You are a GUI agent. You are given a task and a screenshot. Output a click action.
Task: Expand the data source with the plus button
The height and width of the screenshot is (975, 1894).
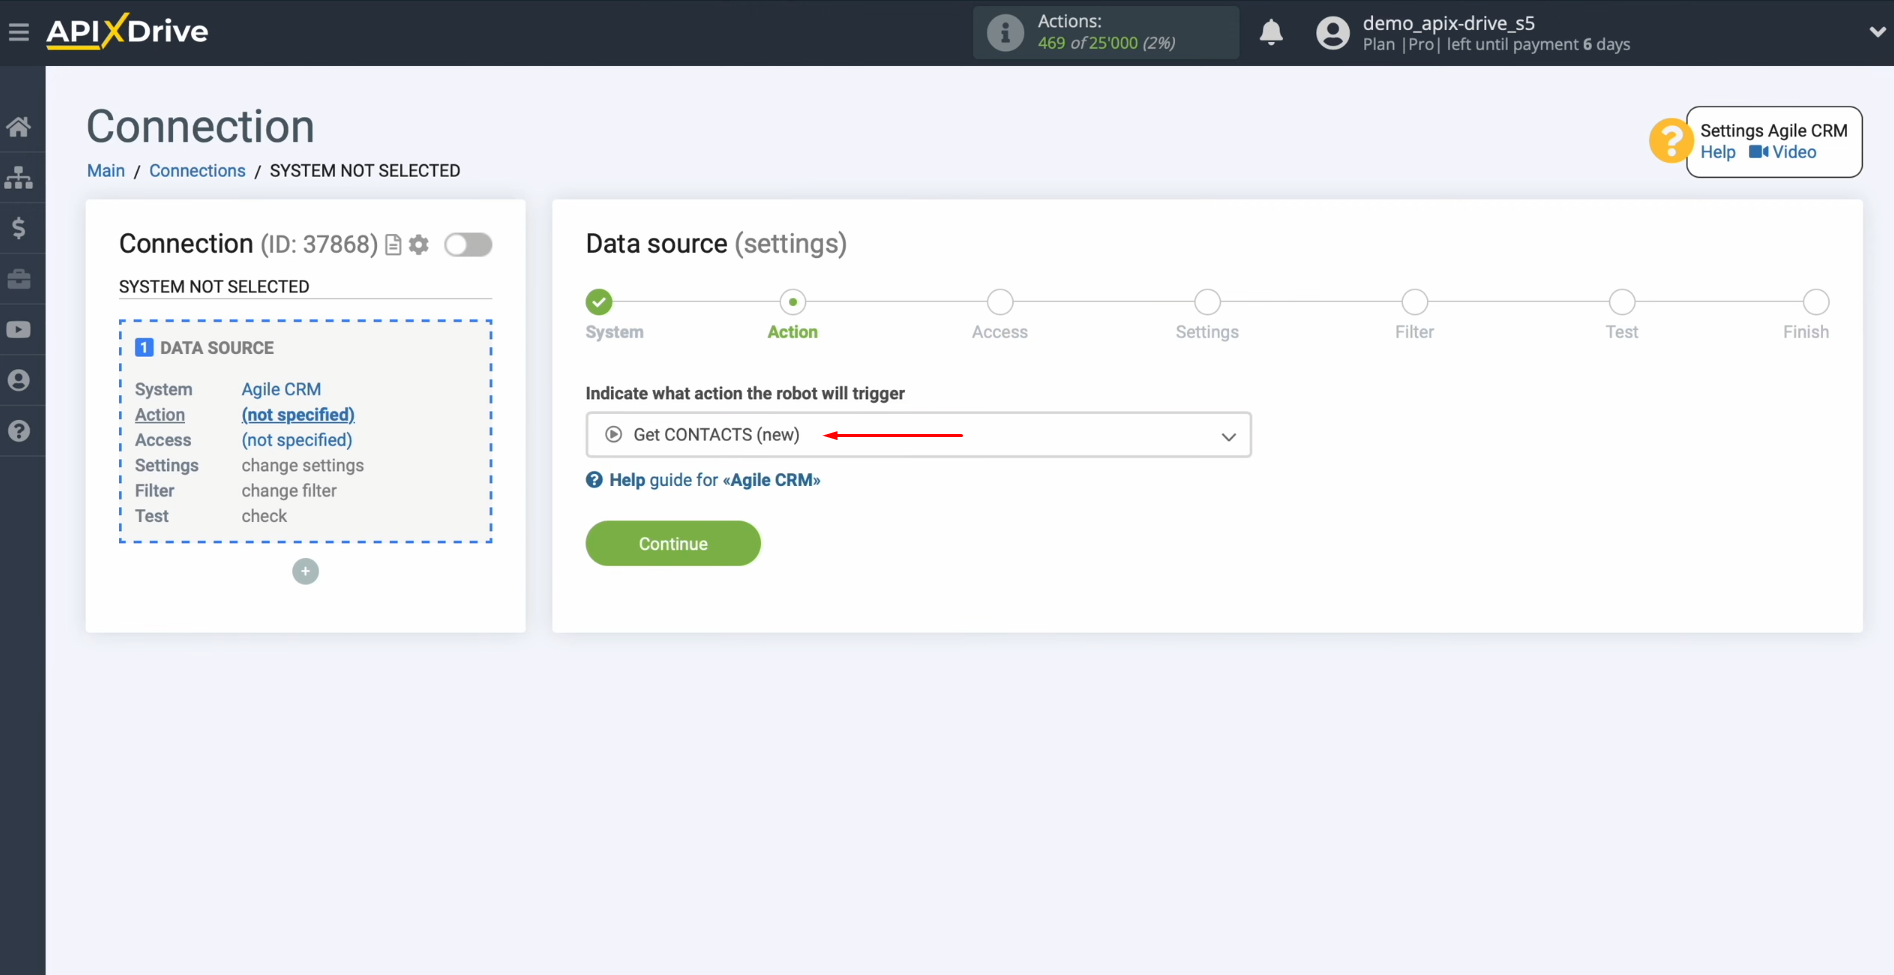click(x=305, y=571)
